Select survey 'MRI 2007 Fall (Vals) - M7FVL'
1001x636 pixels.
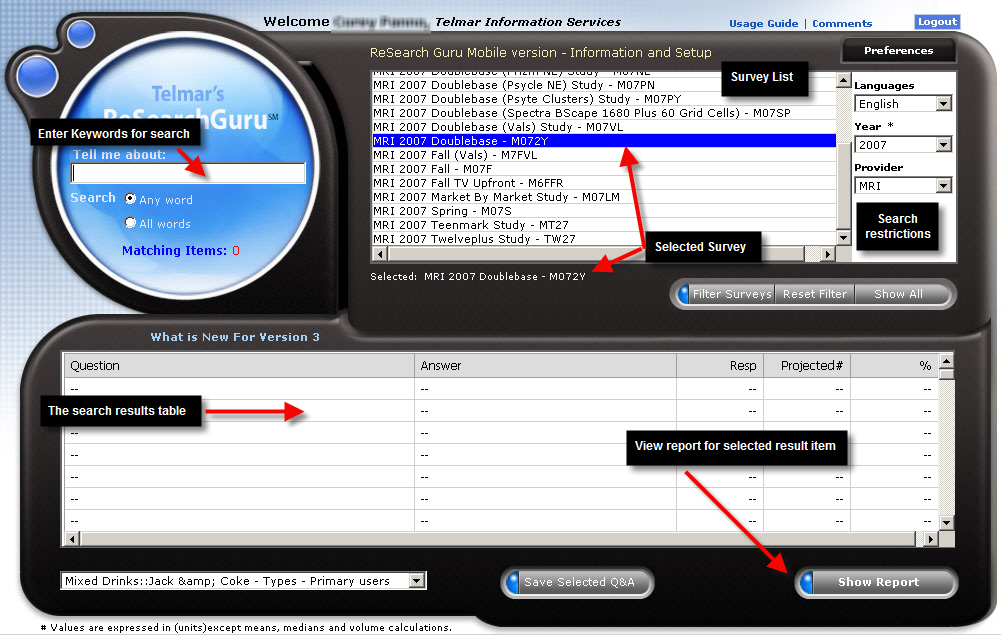(604, 155)
